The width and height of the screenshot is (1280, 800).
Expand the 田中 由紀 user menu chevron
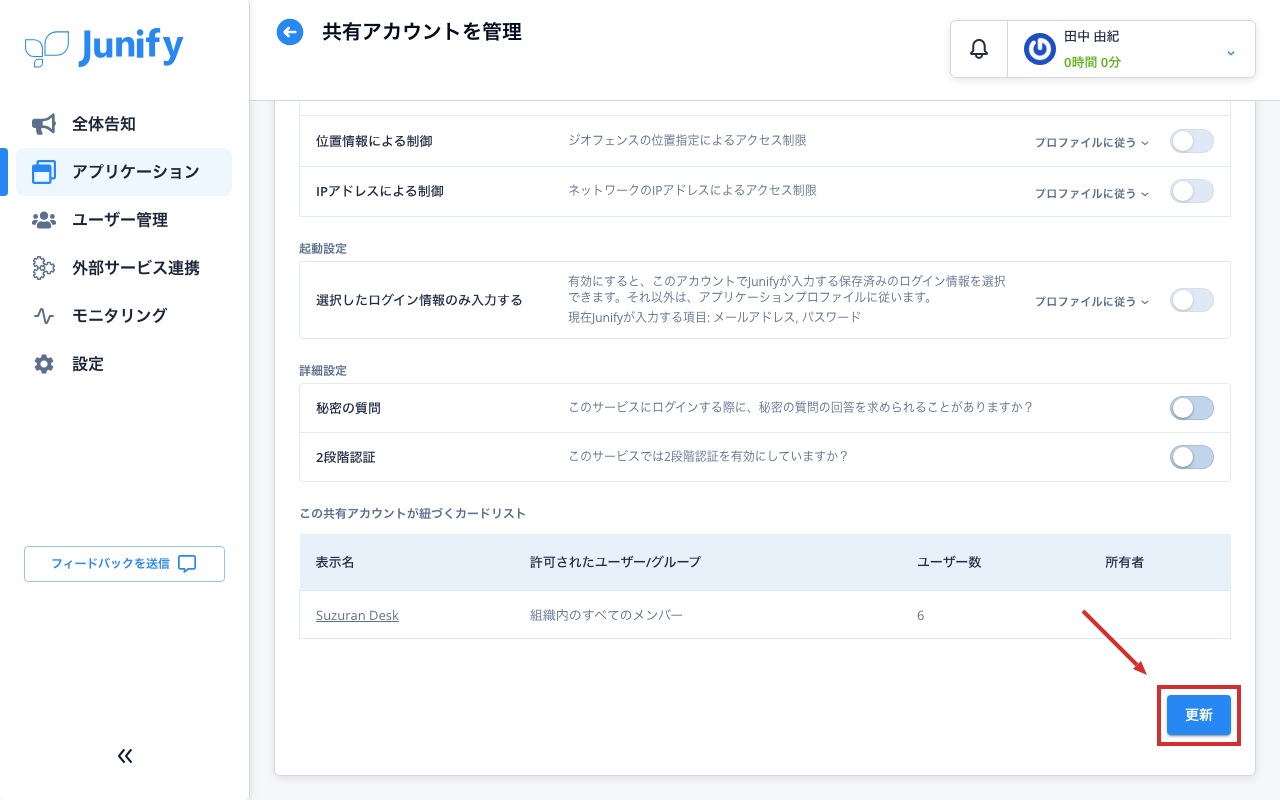tap(1231, 52)
